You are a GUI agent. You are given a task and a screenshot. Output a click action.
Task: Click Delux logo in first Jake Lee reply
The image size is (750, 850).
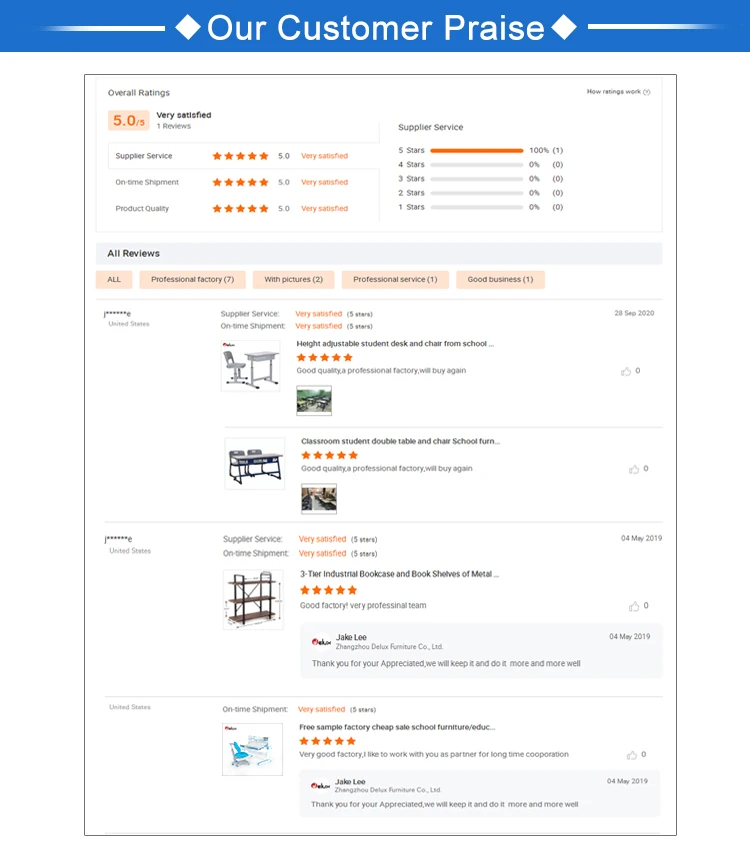(321, 642)
